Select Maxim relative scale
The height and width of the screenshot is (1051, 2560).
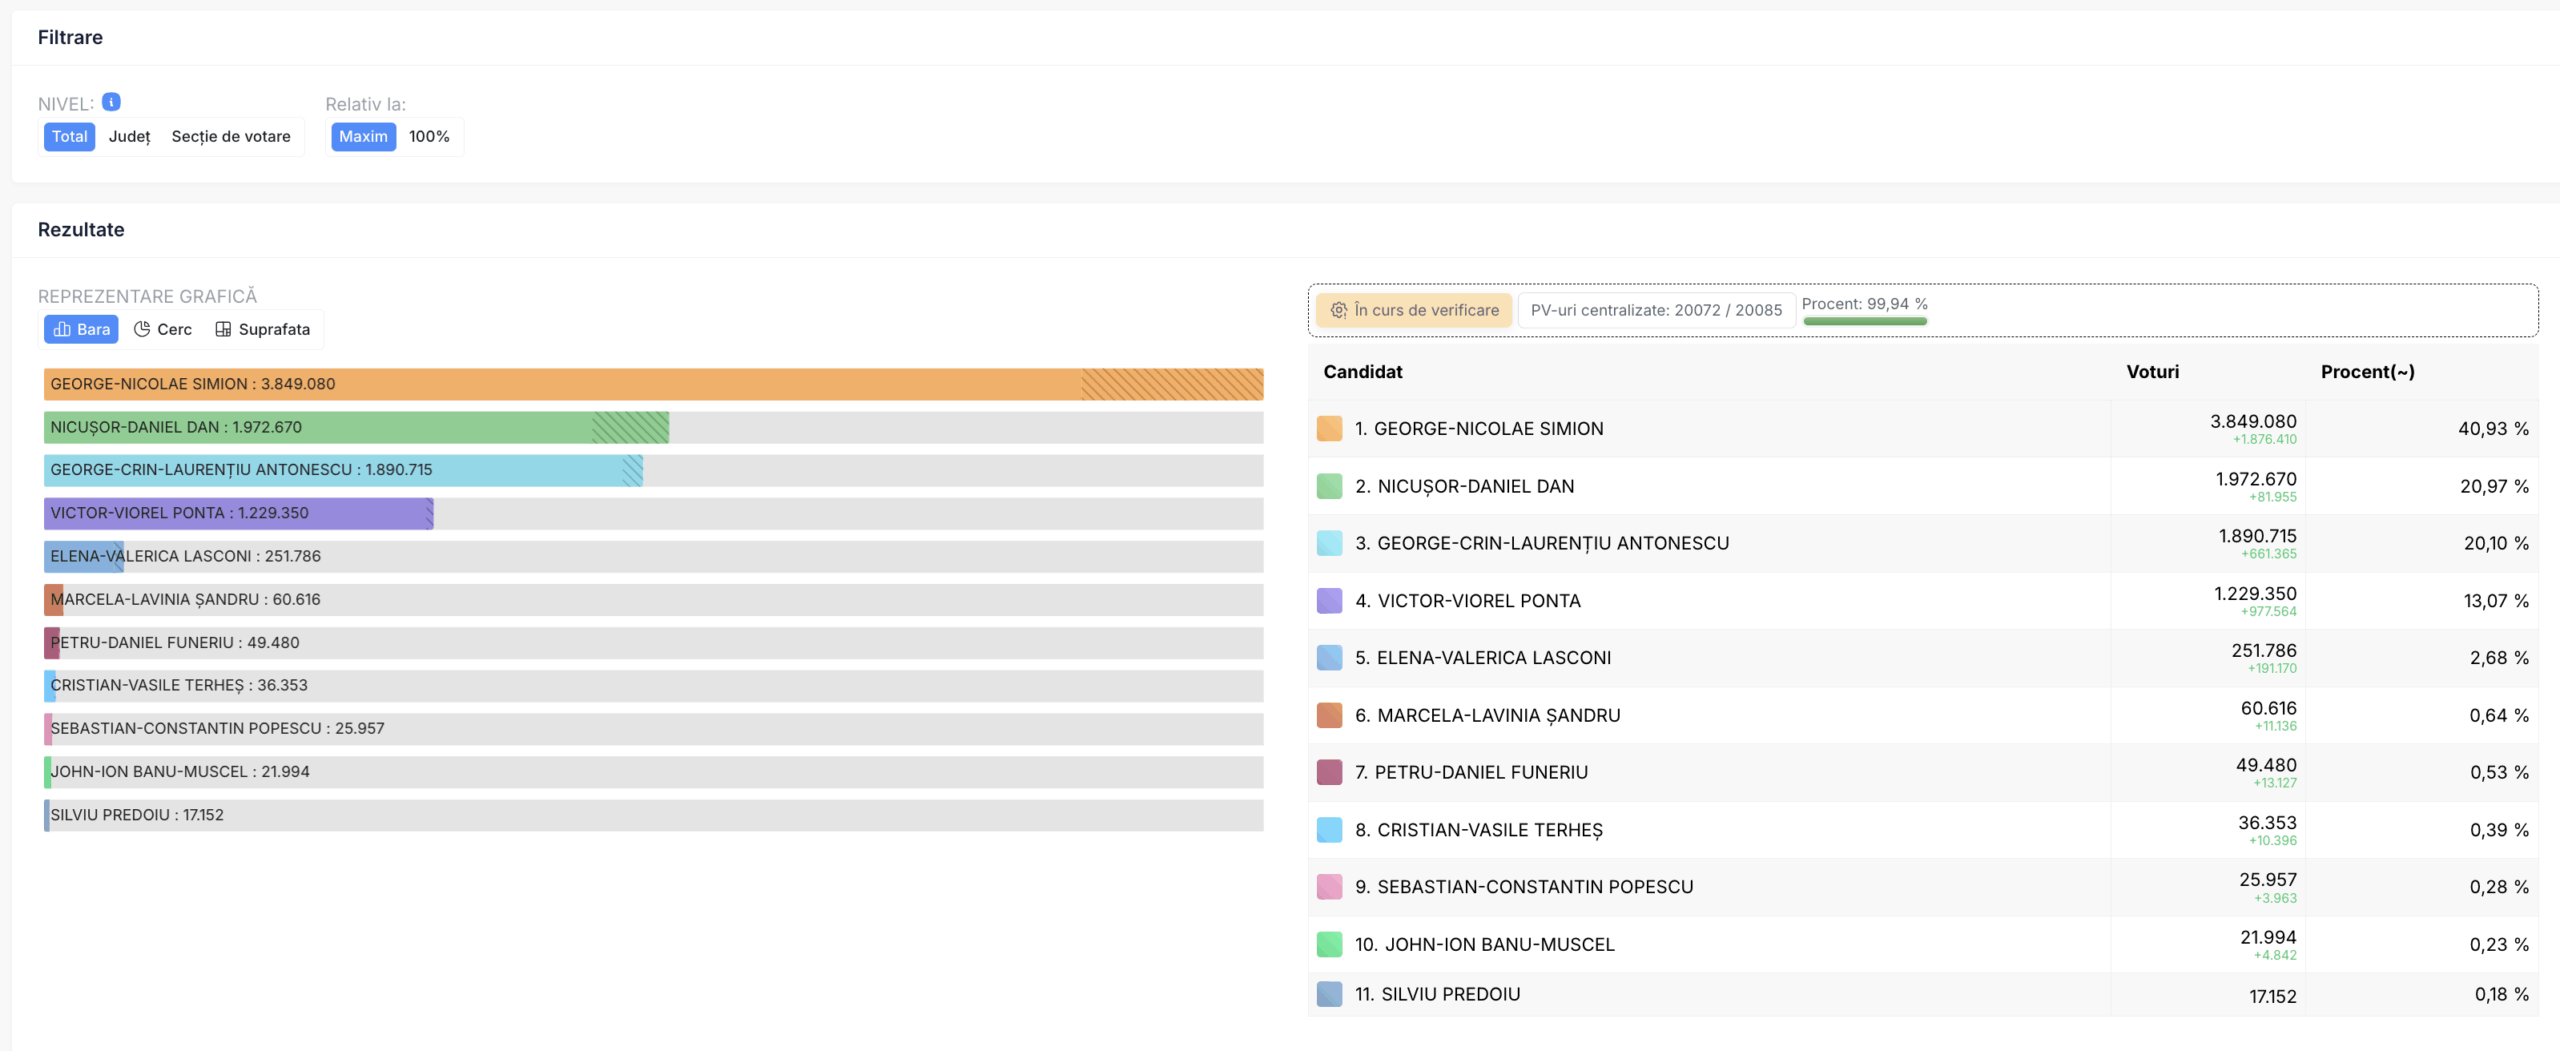coord(363,136)
